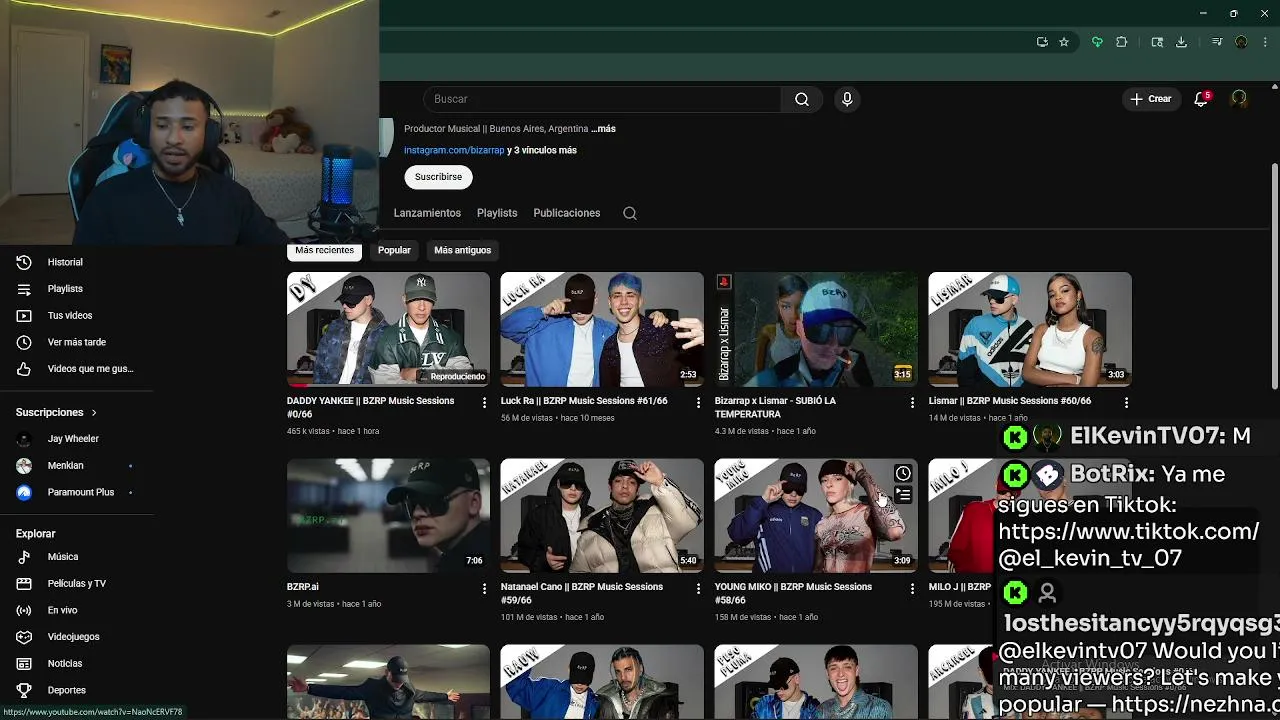Open the browser downloads icon
Screen dimensions: 1280x720
pyautogui.click(x=1181, y=42)
